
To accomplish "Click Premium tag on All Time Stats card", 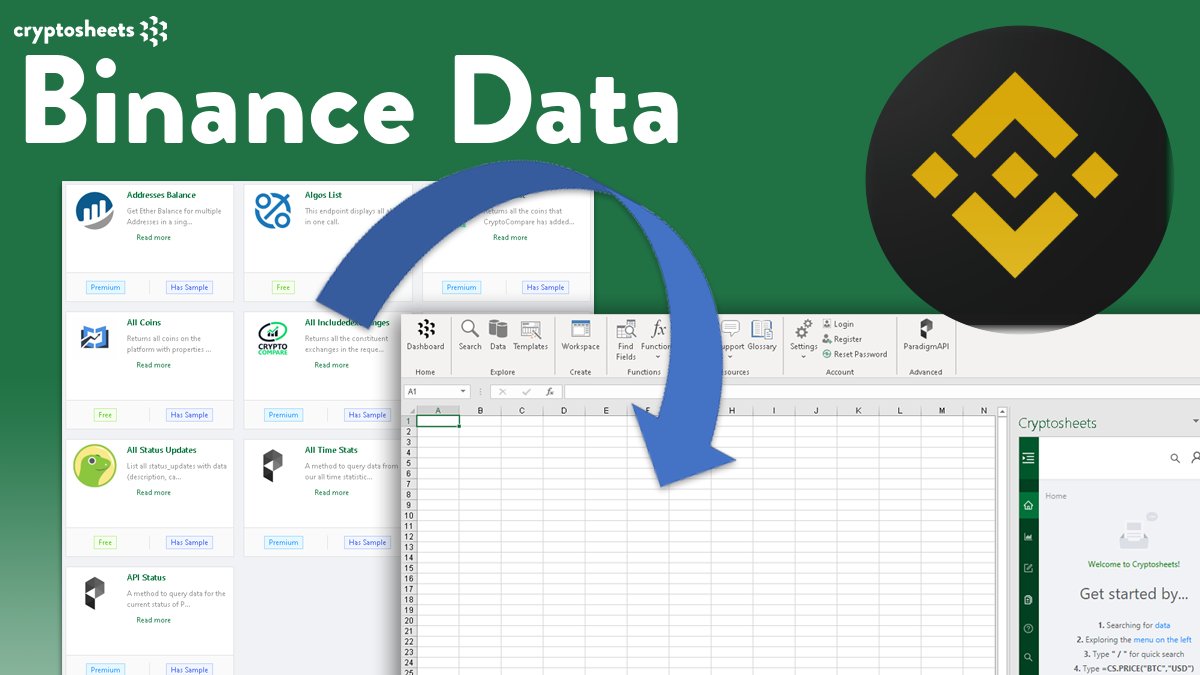I will pos(283,542).
